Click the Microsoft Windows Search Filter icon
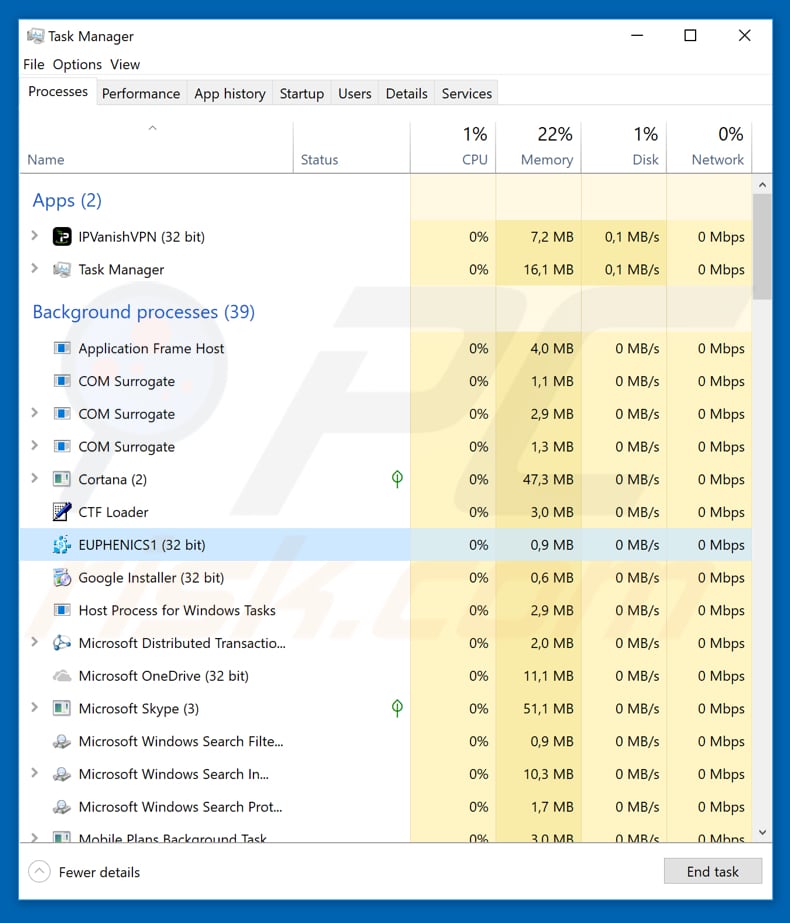Screen dimensions: 790x923 point(62,741)
